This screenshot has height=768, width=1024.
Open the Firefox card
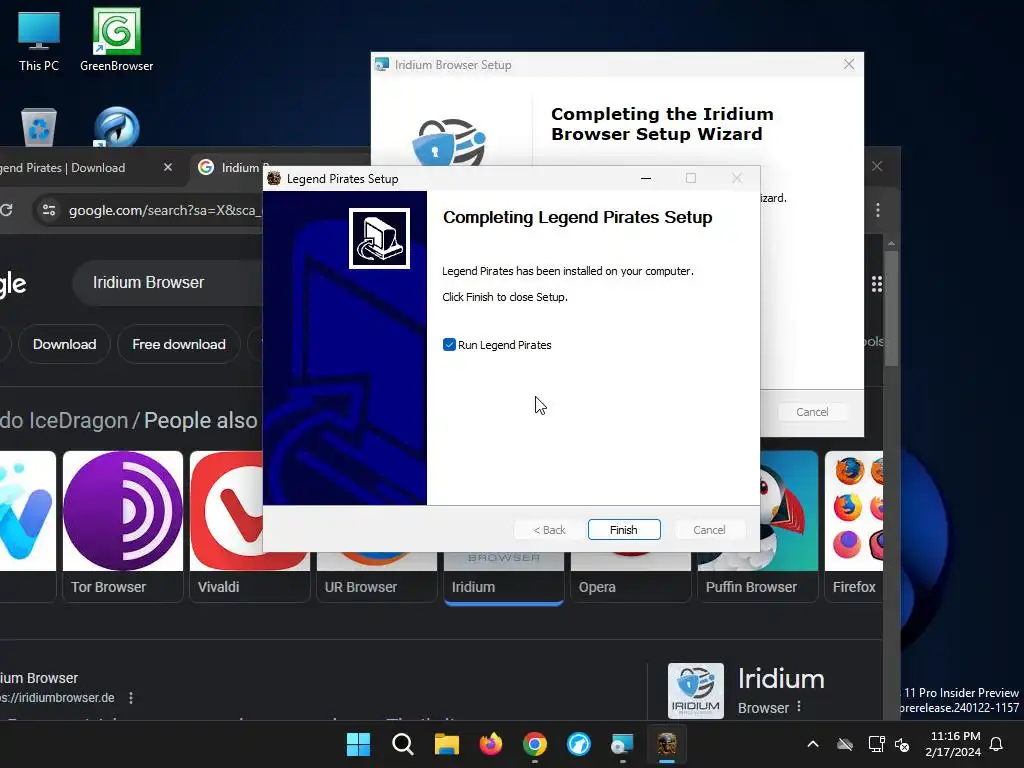click(x=854, y=526)
